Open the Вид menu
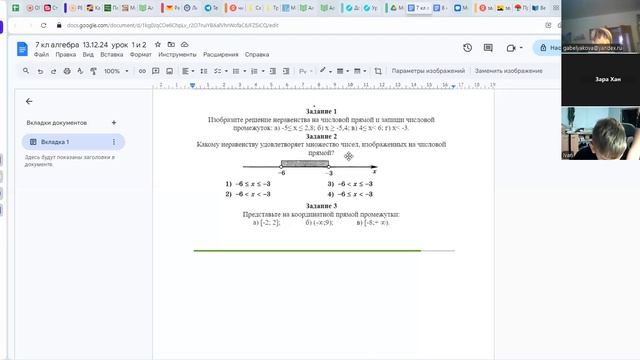640x360 pixels. tap(88, 54)
